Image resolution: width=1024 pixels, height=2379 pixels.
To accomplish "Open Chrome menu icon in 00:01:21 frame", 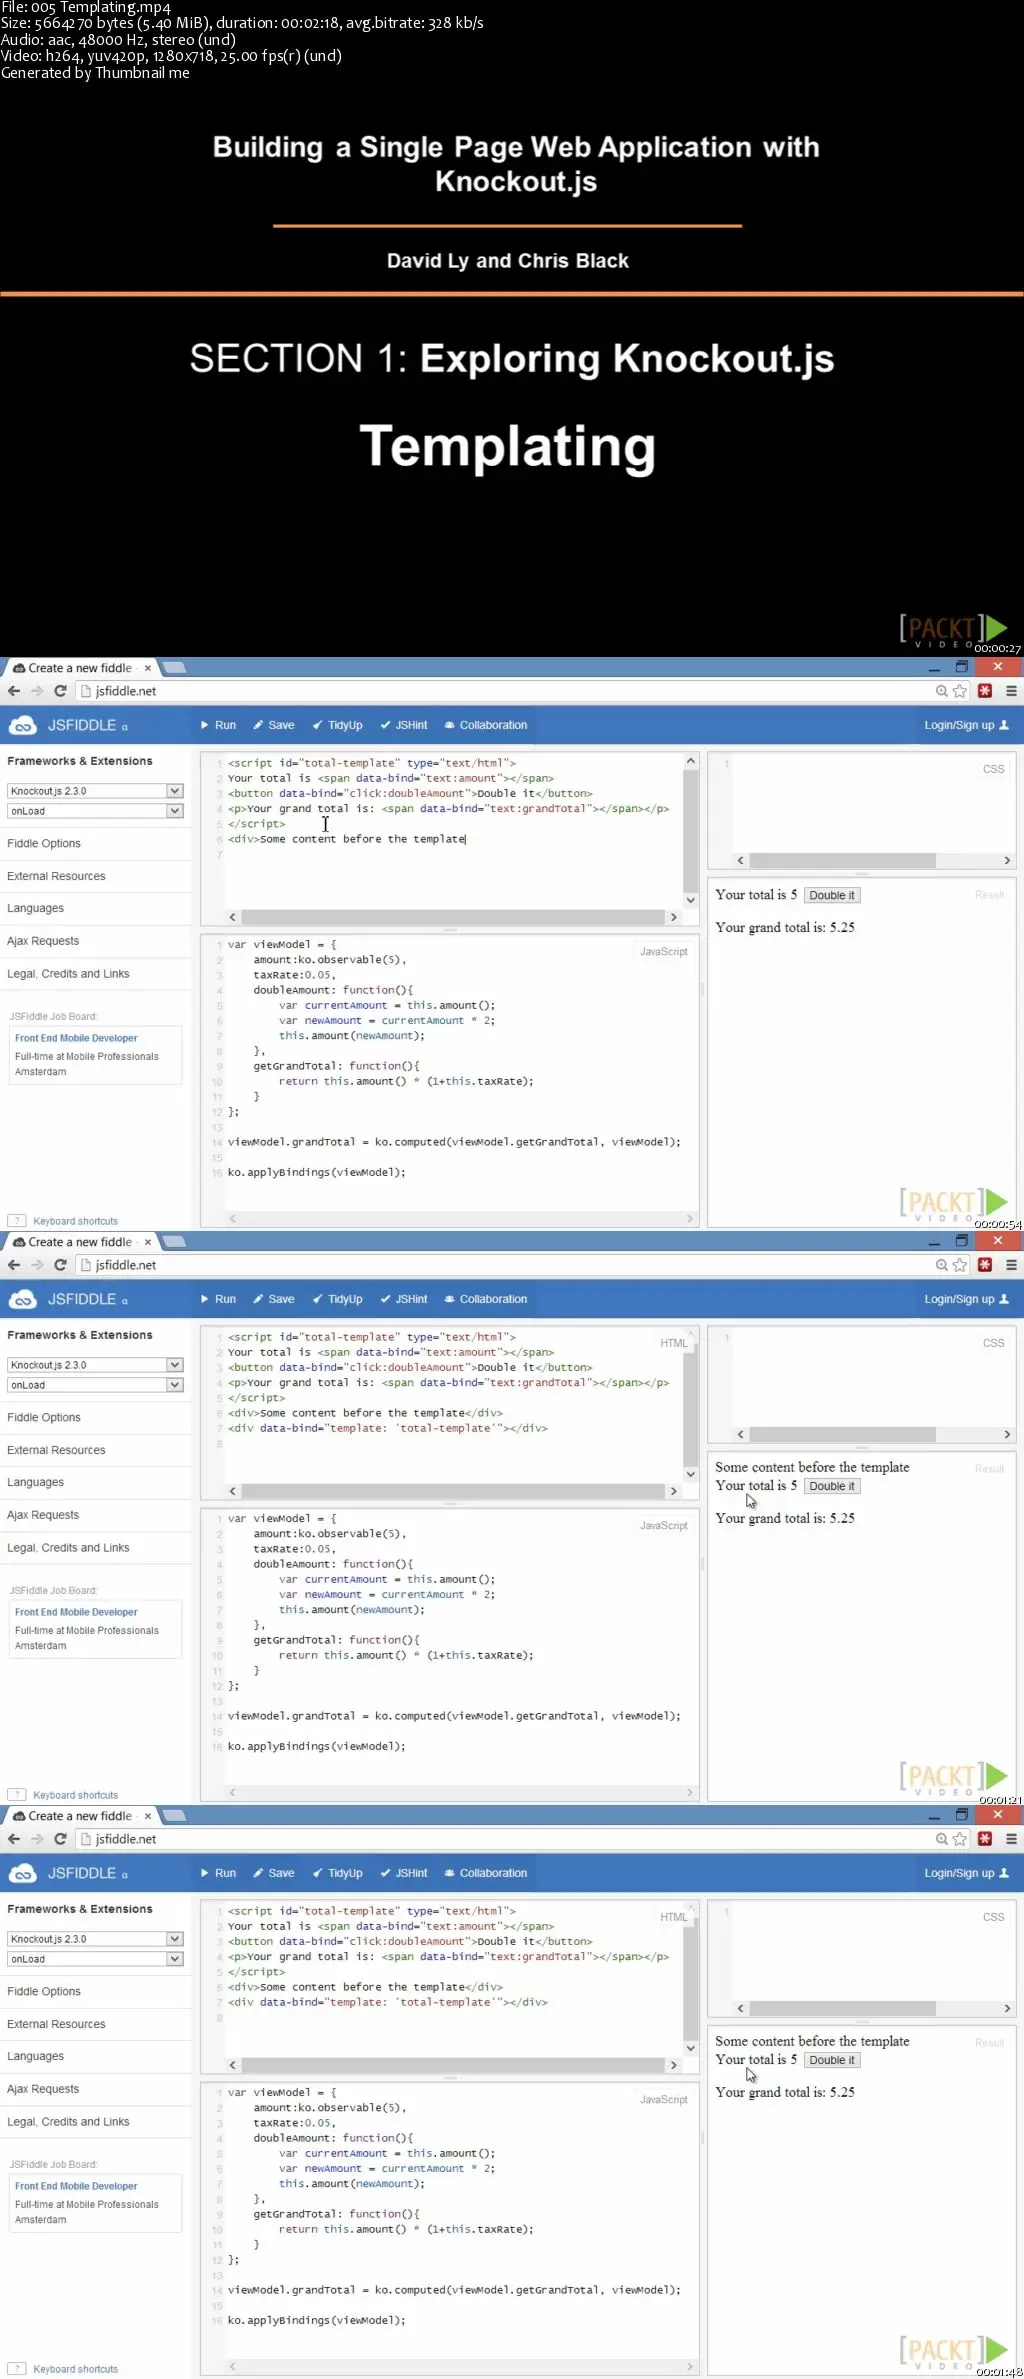I will (x=1011, y=1265).
